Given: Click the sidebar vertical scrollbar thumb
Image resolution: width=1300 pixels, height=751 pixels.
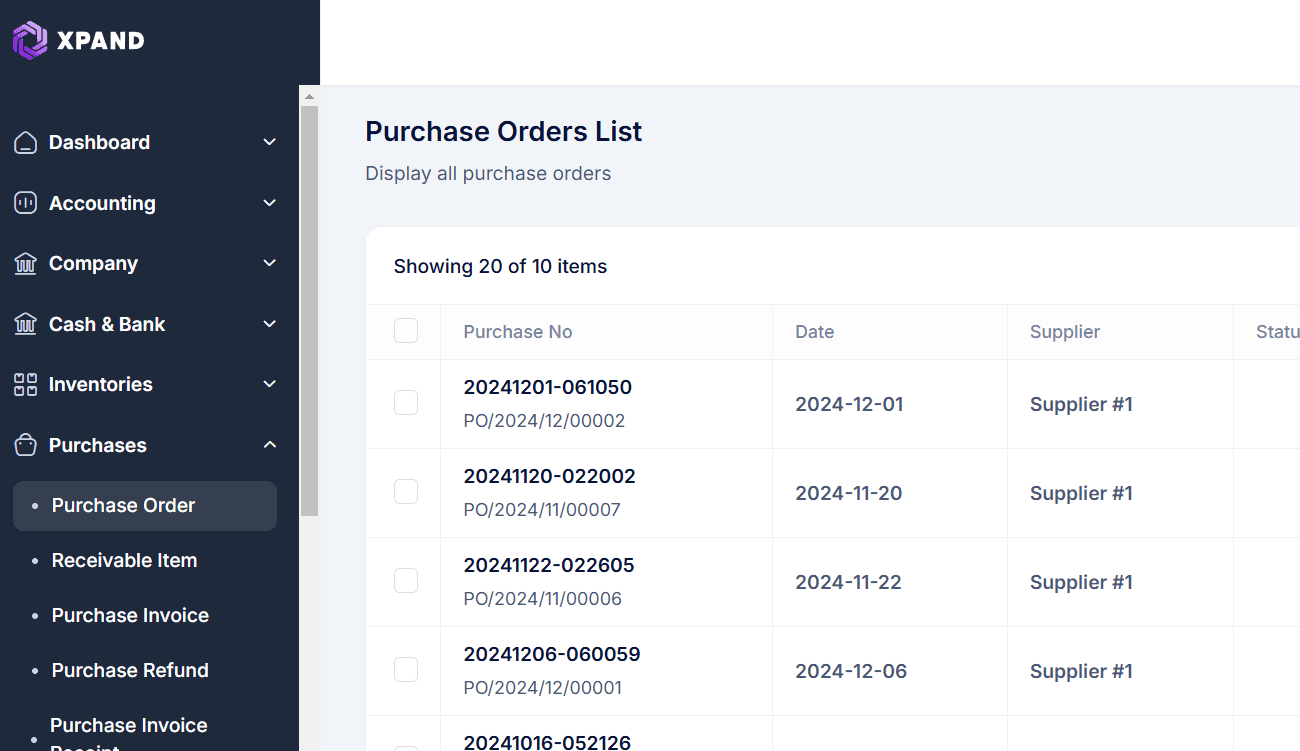Looking at the screenshot, I should pyautogui.click(x=309, y=310).
